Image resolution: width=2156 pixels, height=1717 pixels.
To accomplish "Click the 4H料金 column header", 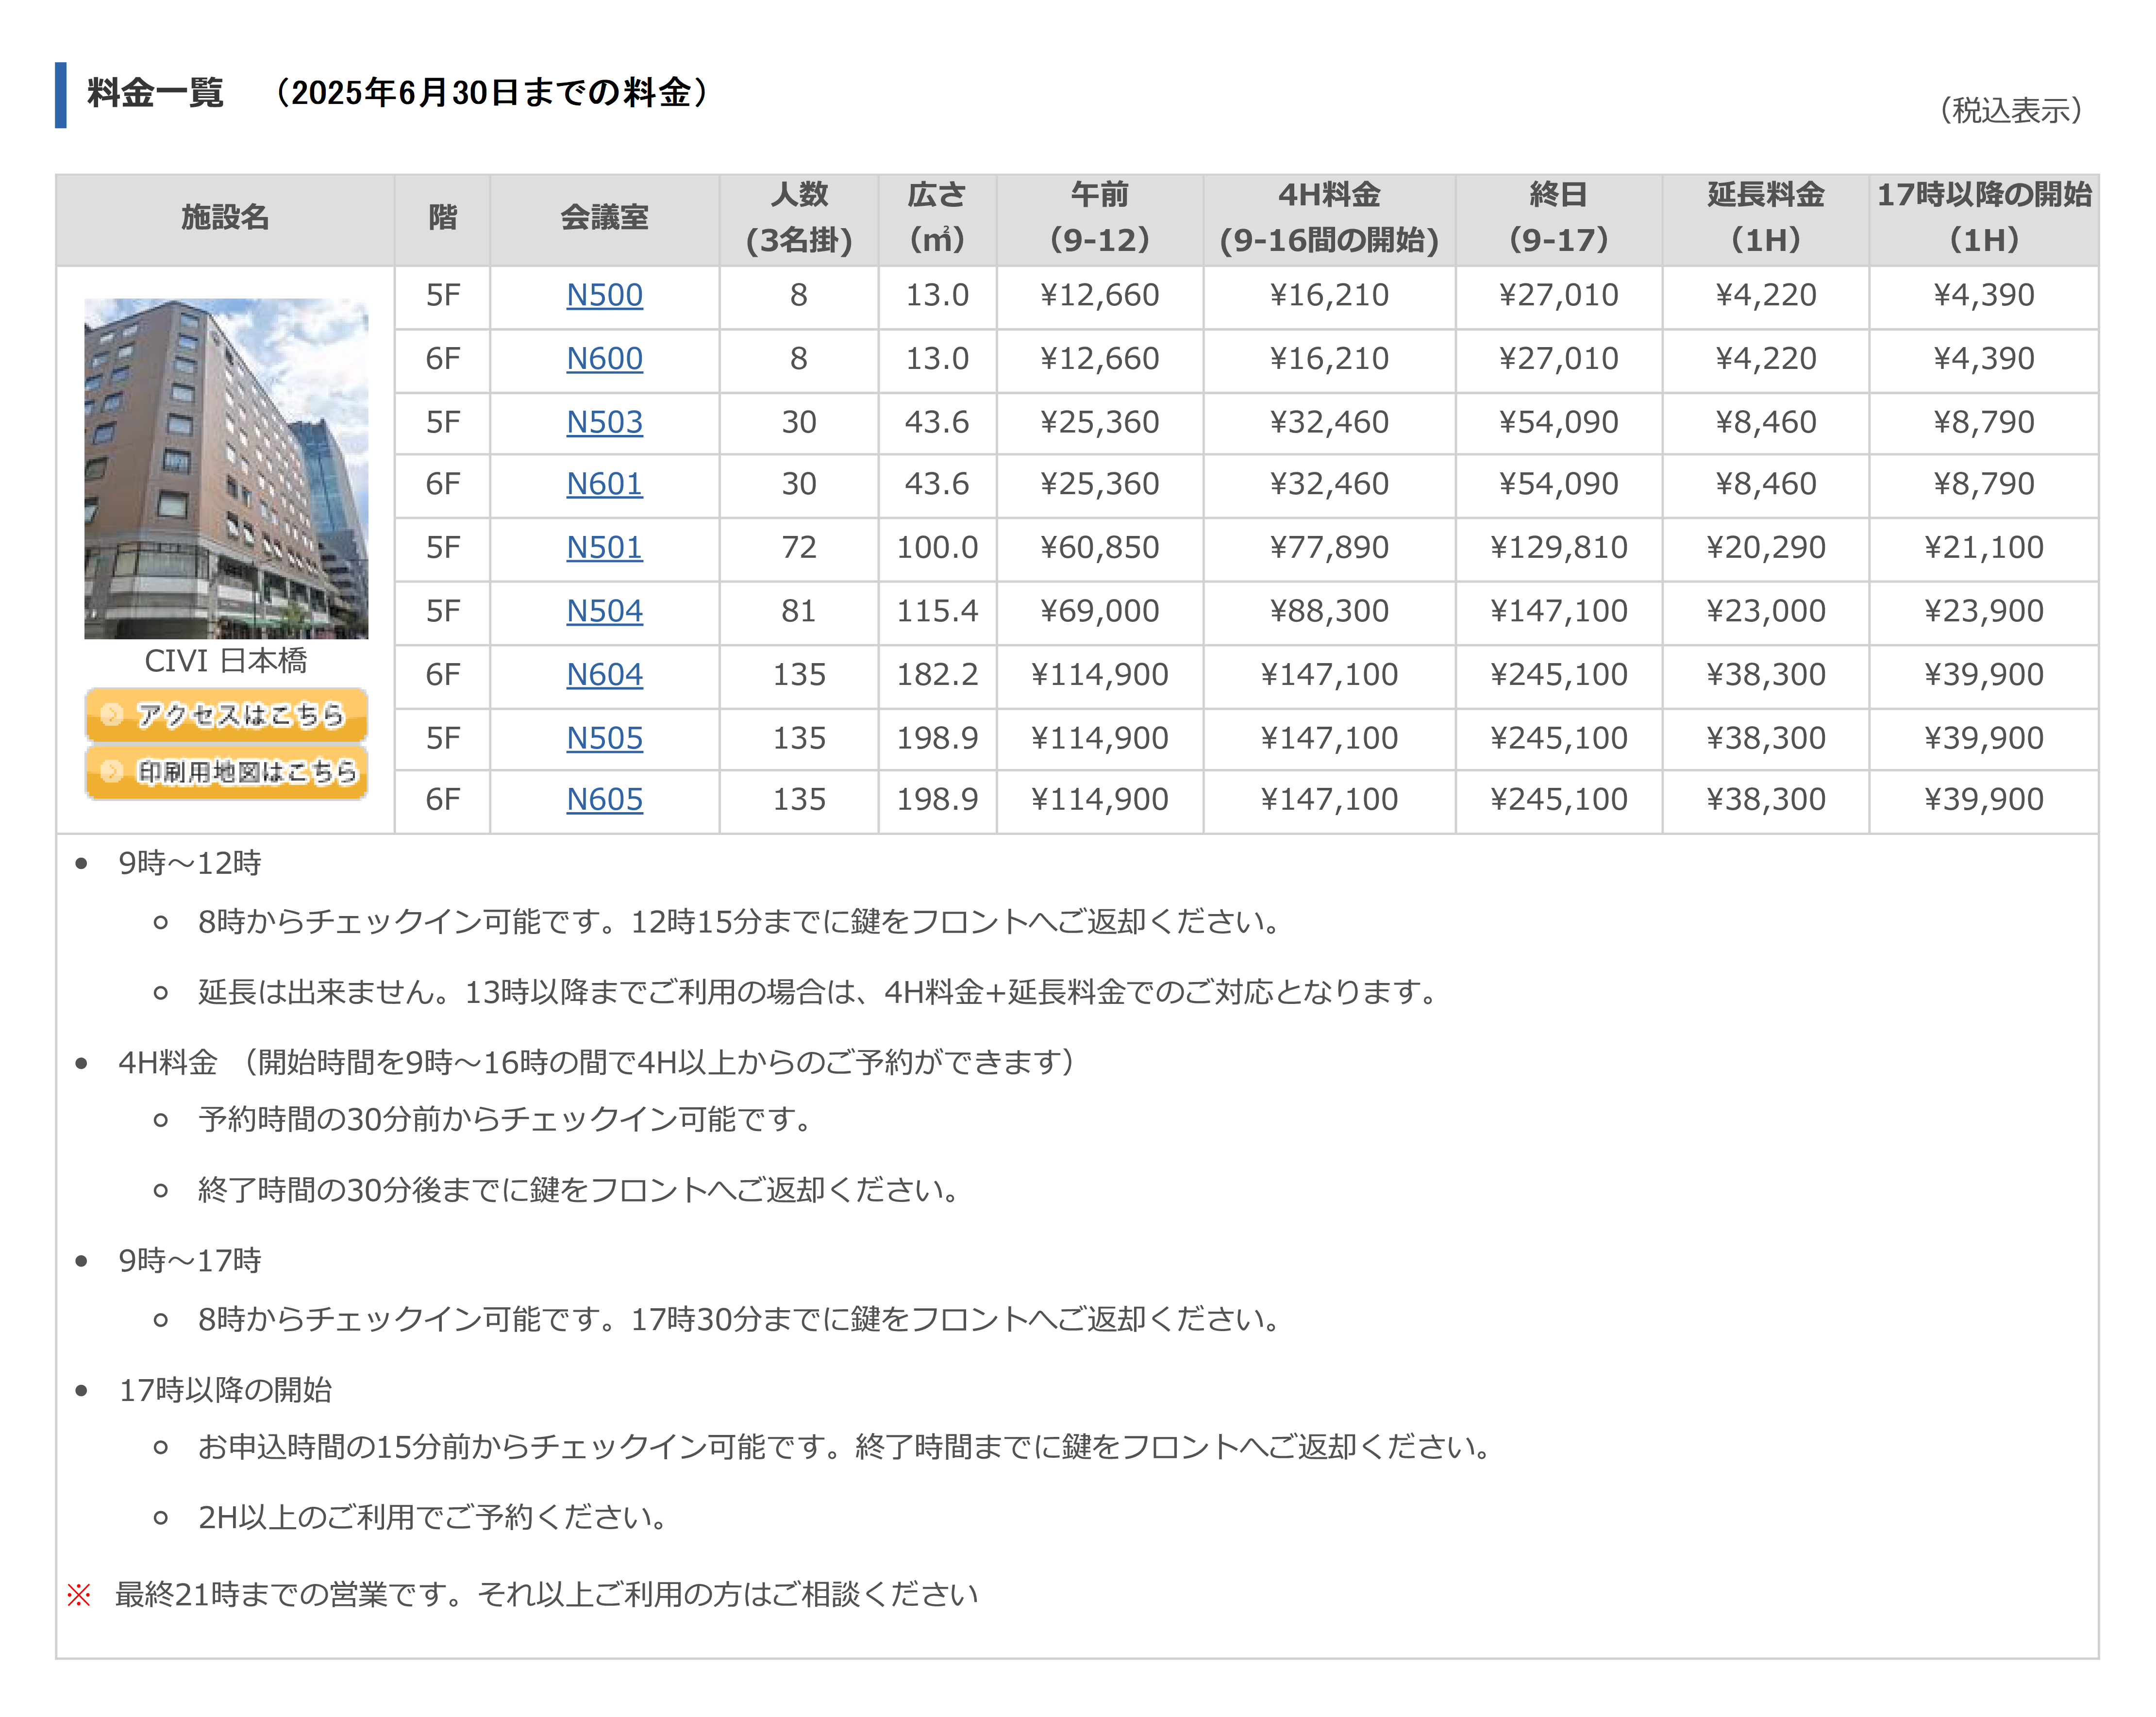I will (x=1329, y=219).
